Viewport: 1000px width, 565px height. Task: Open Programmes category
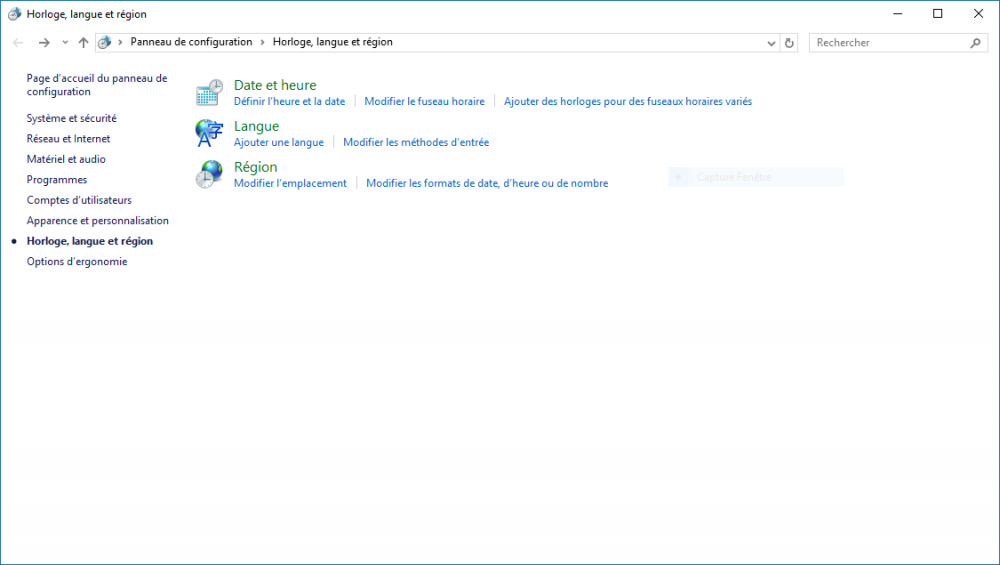click(57, 179)
